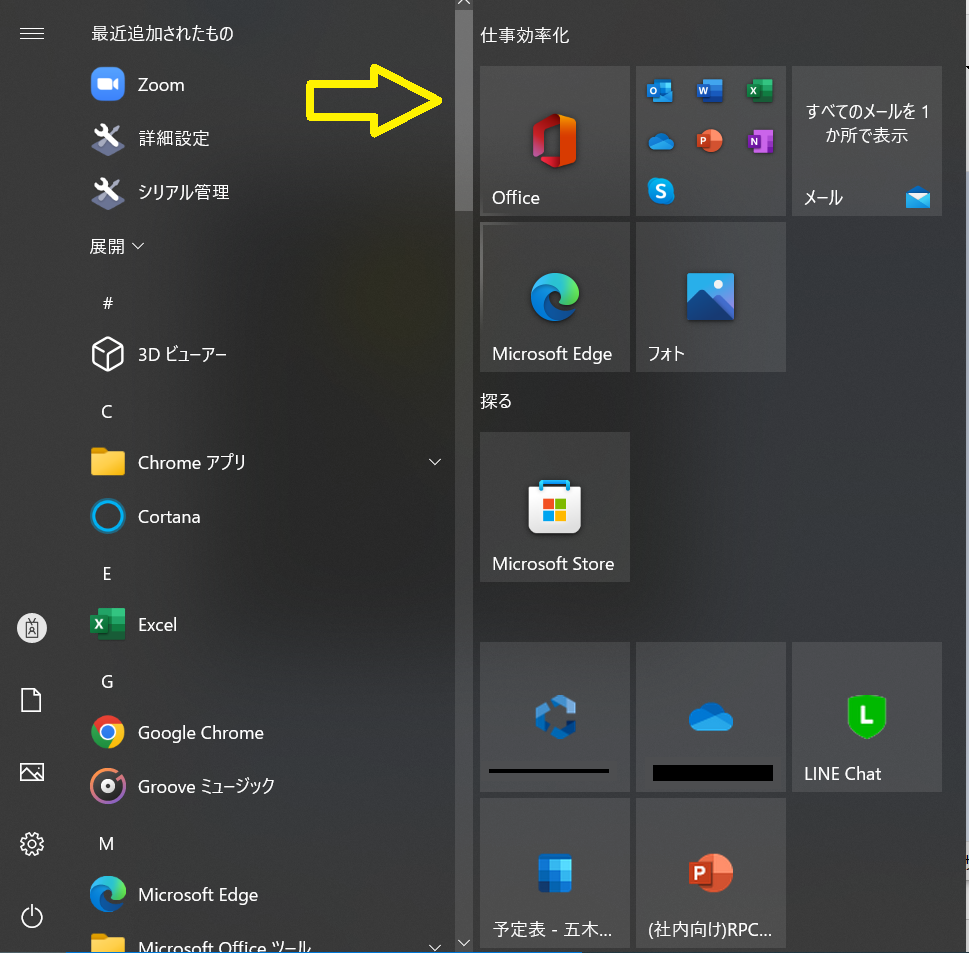Screen dimensions: 969x953
Task: Open Settings gear in the sidebar
Action: click(x=32, y=844)
